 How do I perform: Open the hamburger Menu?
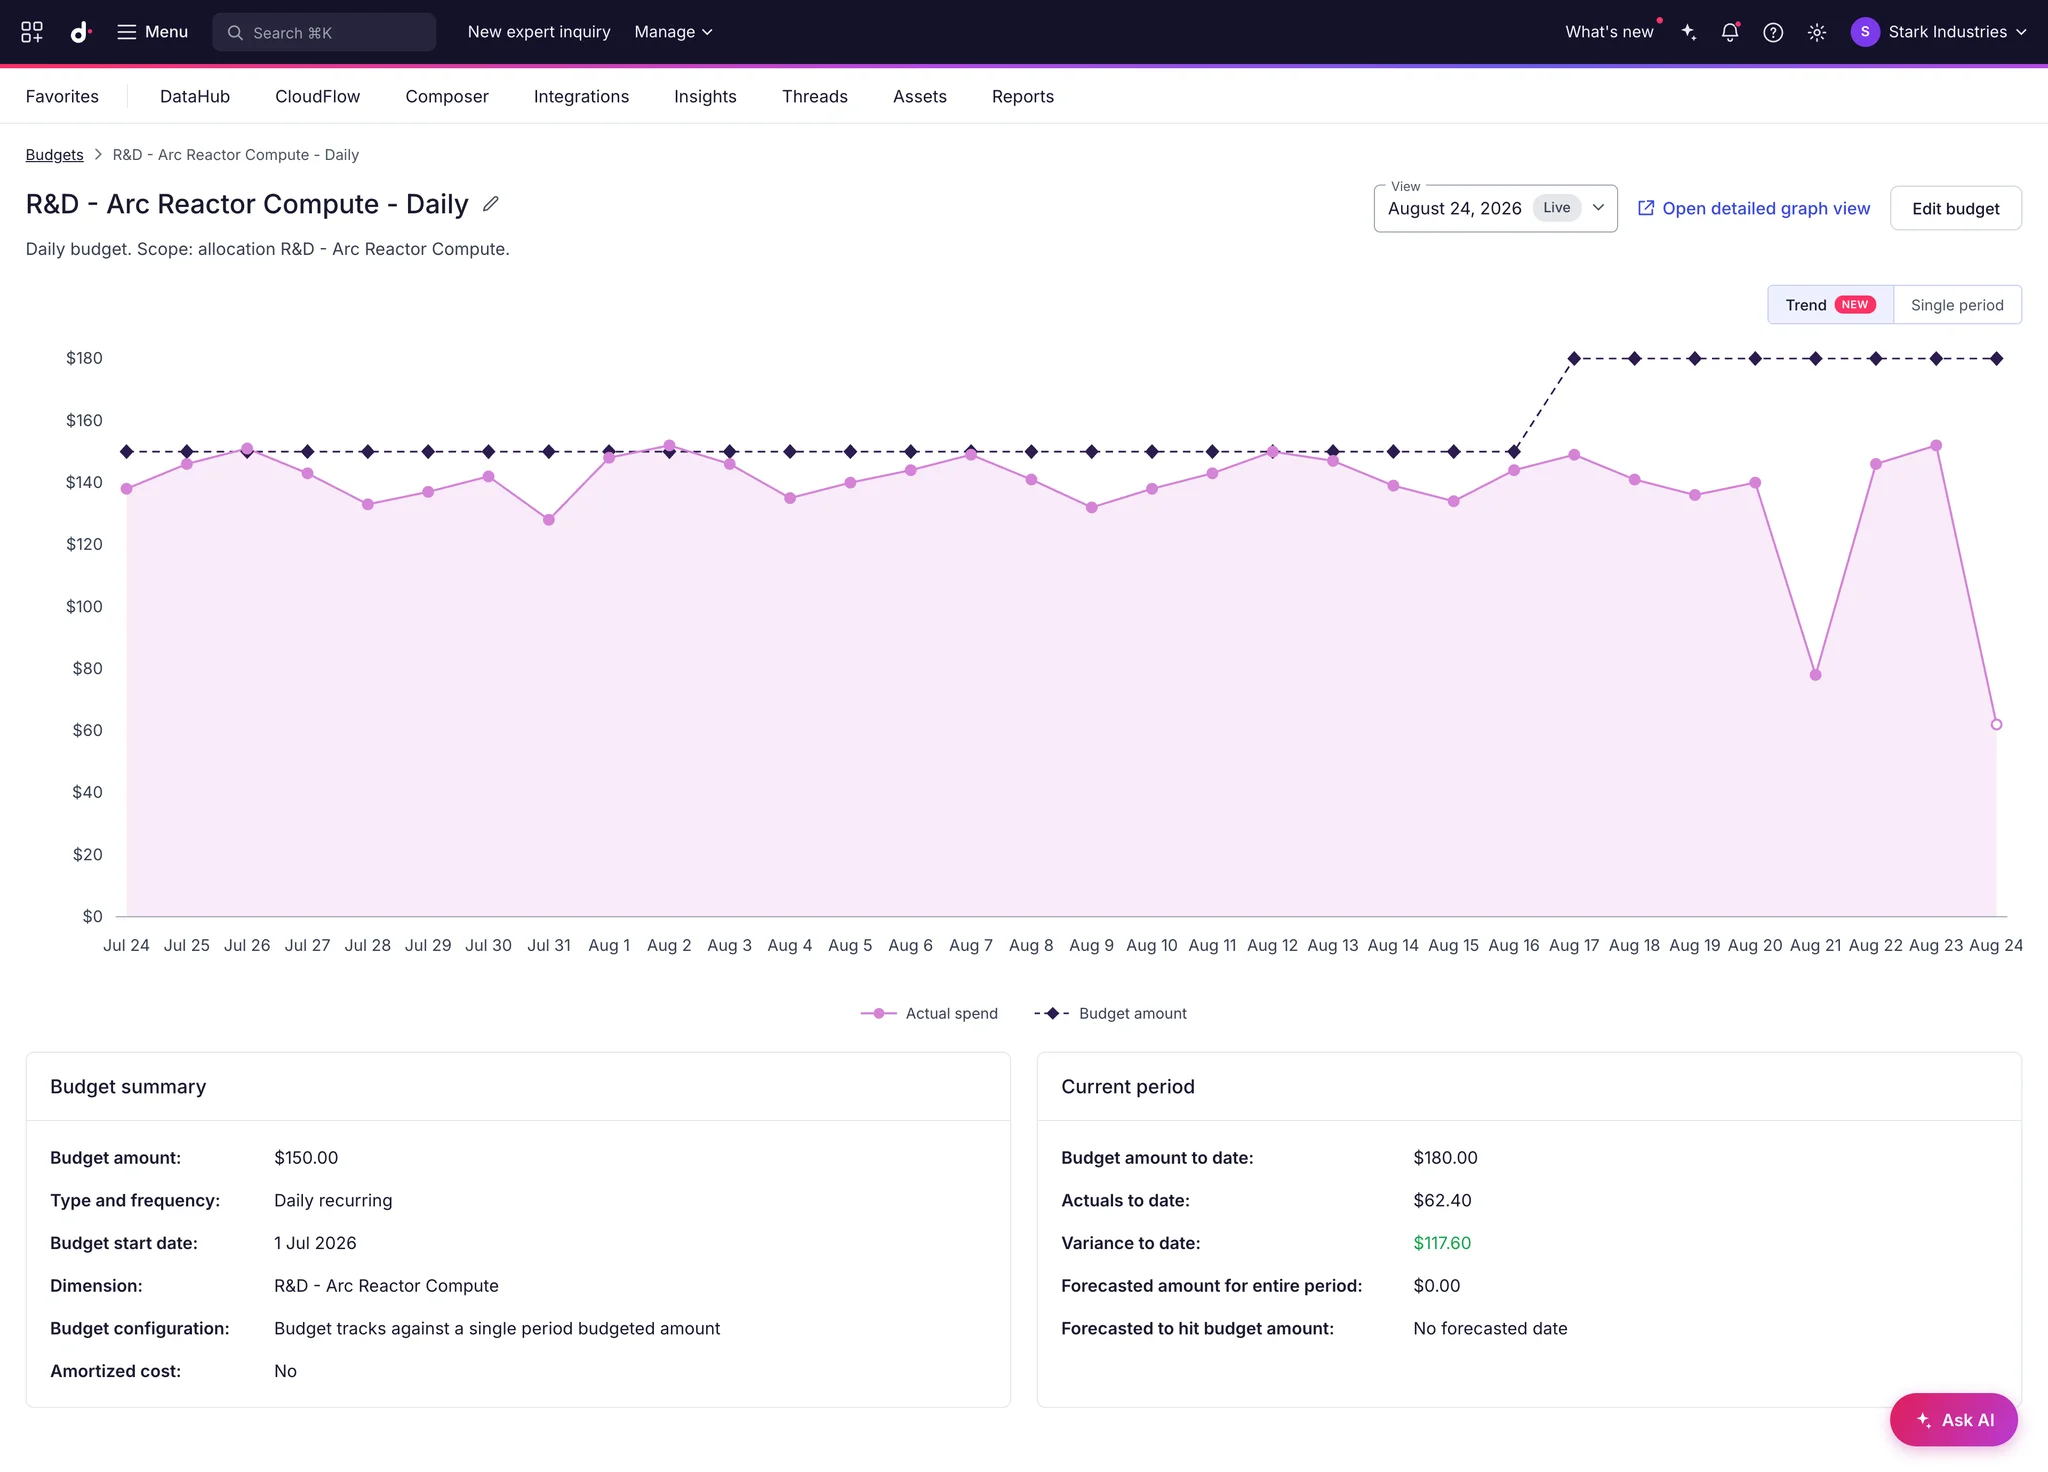[152, 32]
